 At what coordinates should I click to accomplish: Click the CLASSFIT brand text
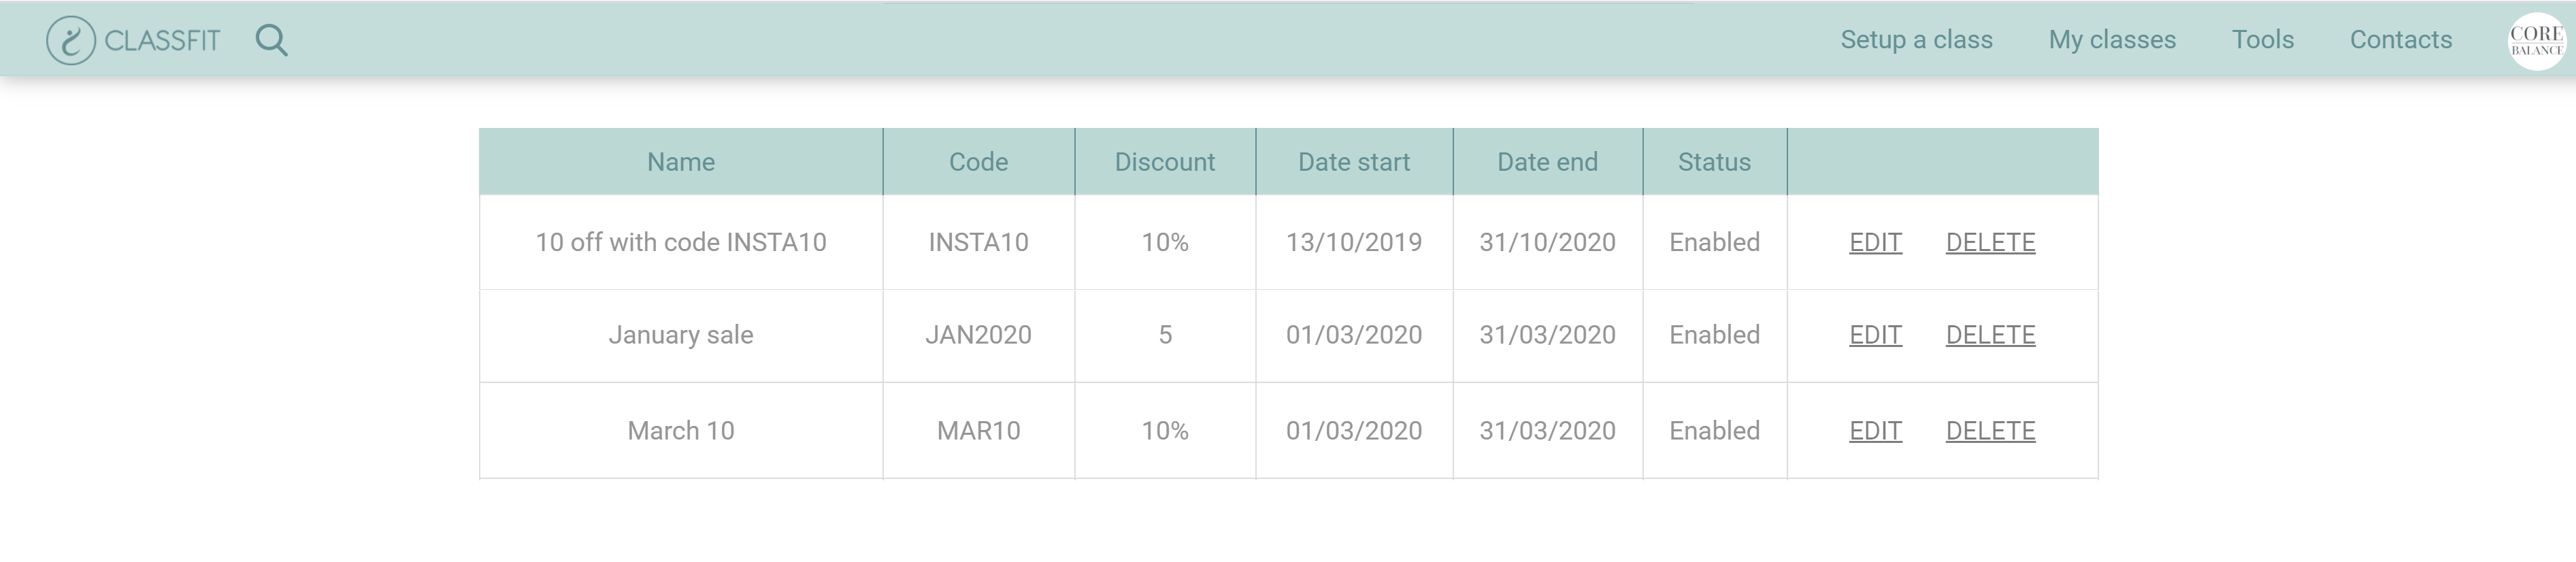162,41
